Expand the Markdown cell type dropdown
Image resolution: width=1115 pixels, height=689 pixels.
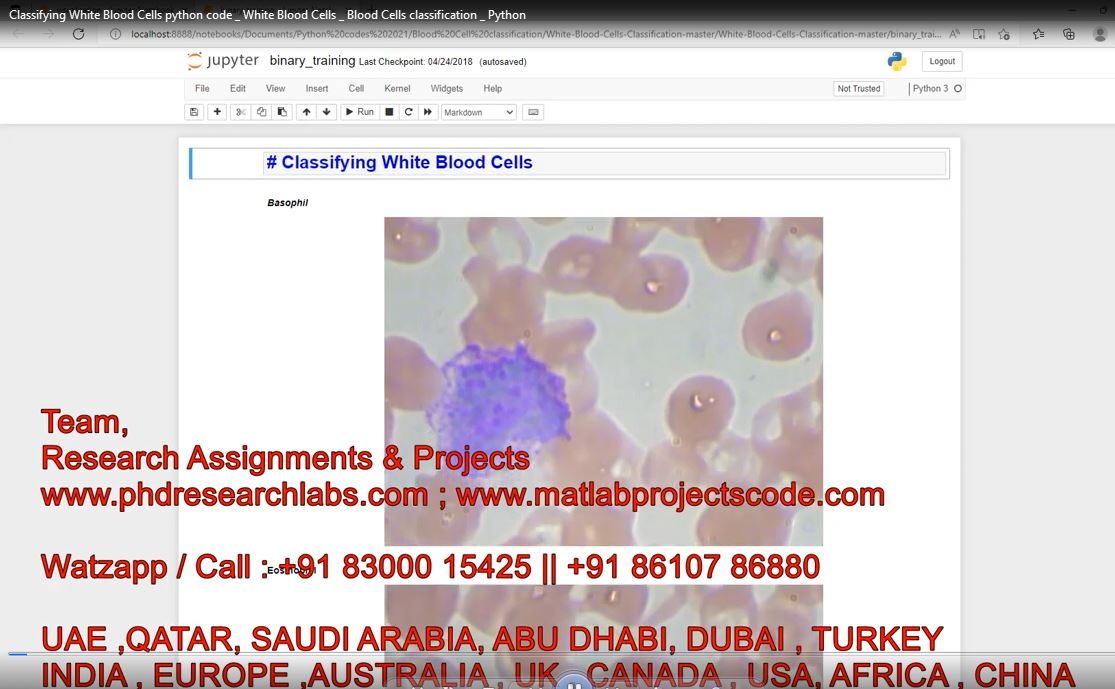[479, 112]
